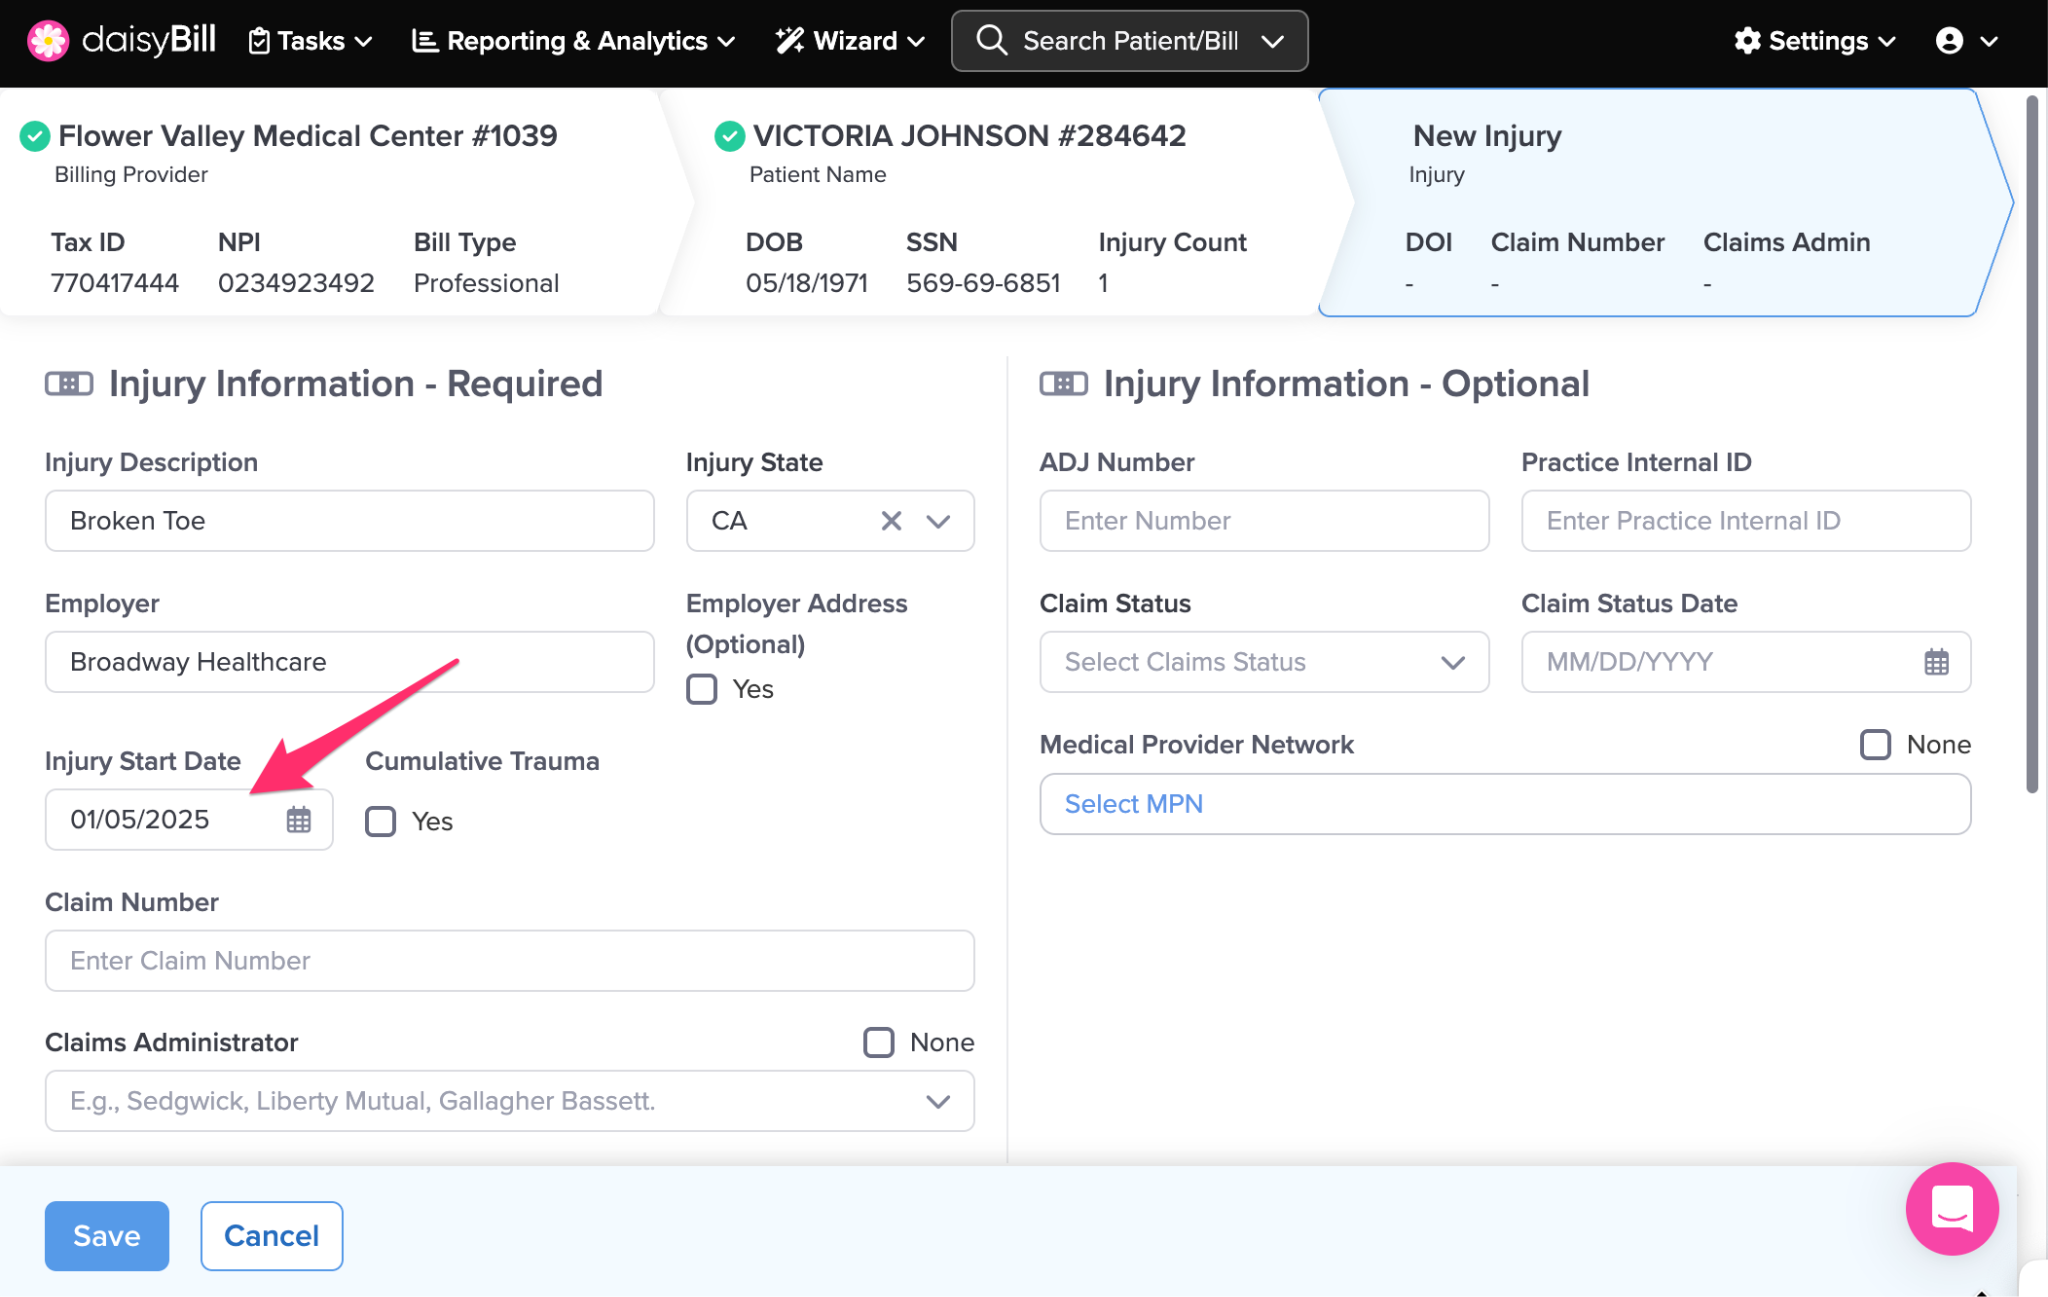Click the search magnifier icon
The width and height of the screenshot is (2048, 1297).
(x=991, y=41)
